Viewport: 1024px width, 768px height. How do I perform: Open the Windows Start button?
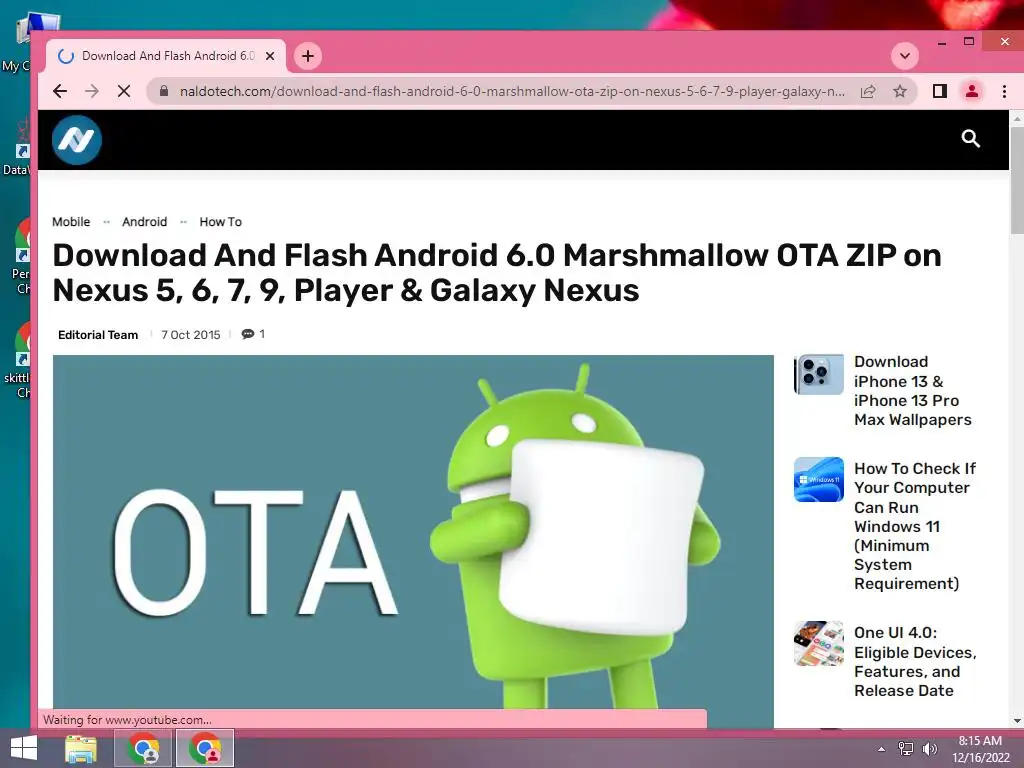24,748
